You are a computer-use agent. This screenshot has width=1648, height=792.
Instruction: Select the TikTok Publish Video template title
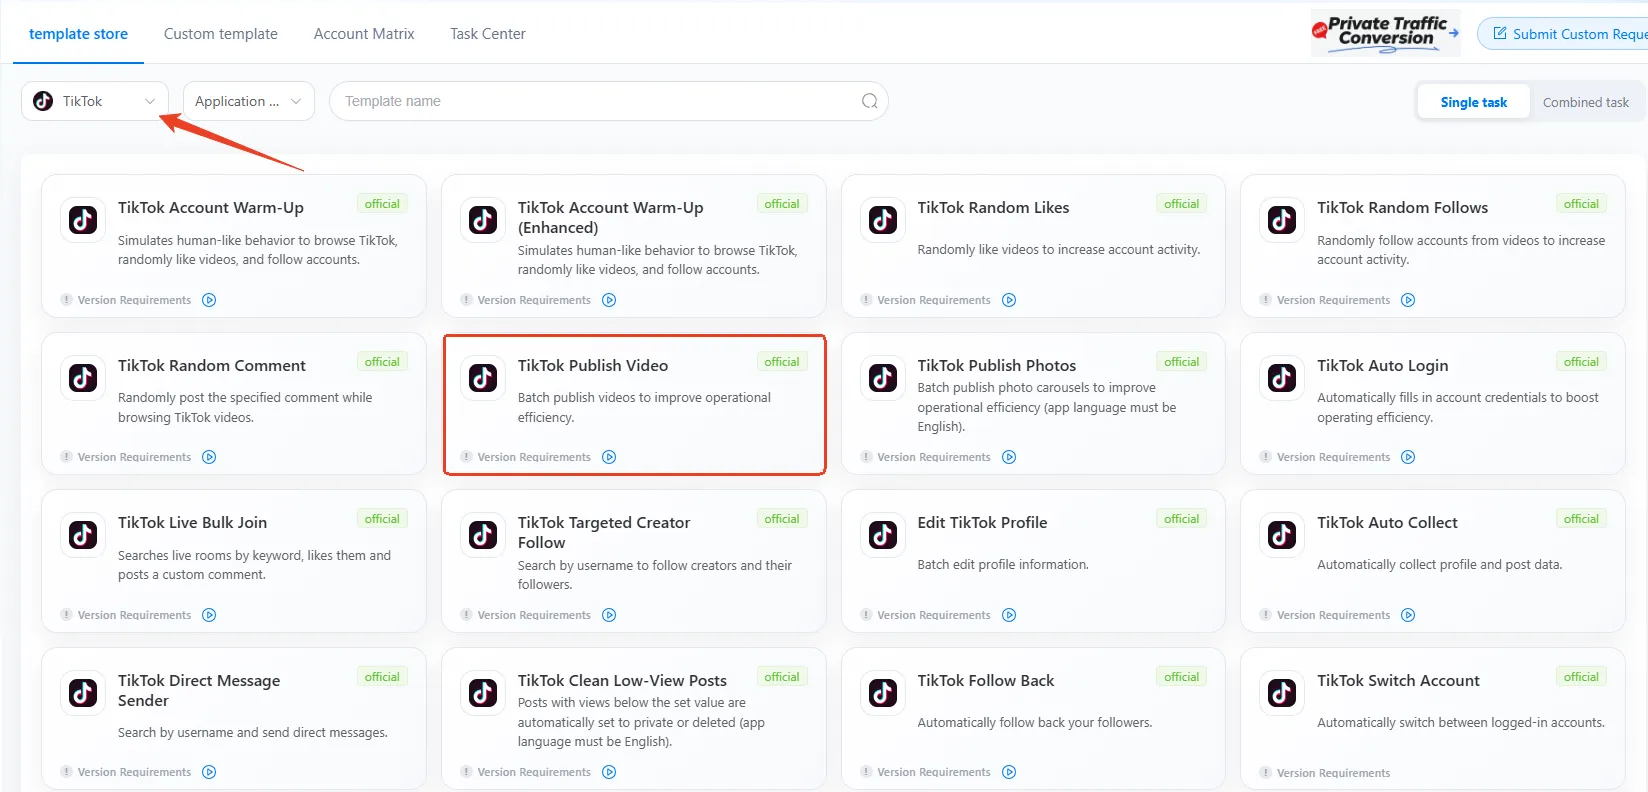click(x=593, y=366)
